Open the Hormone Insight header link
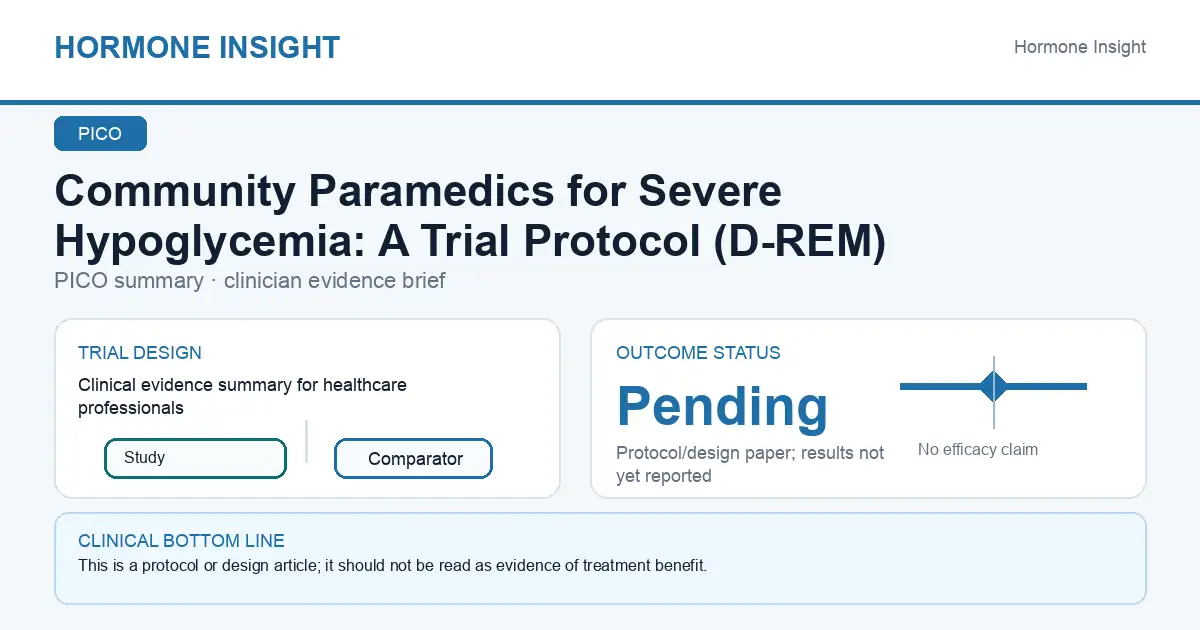 [x=1080, y=47]
